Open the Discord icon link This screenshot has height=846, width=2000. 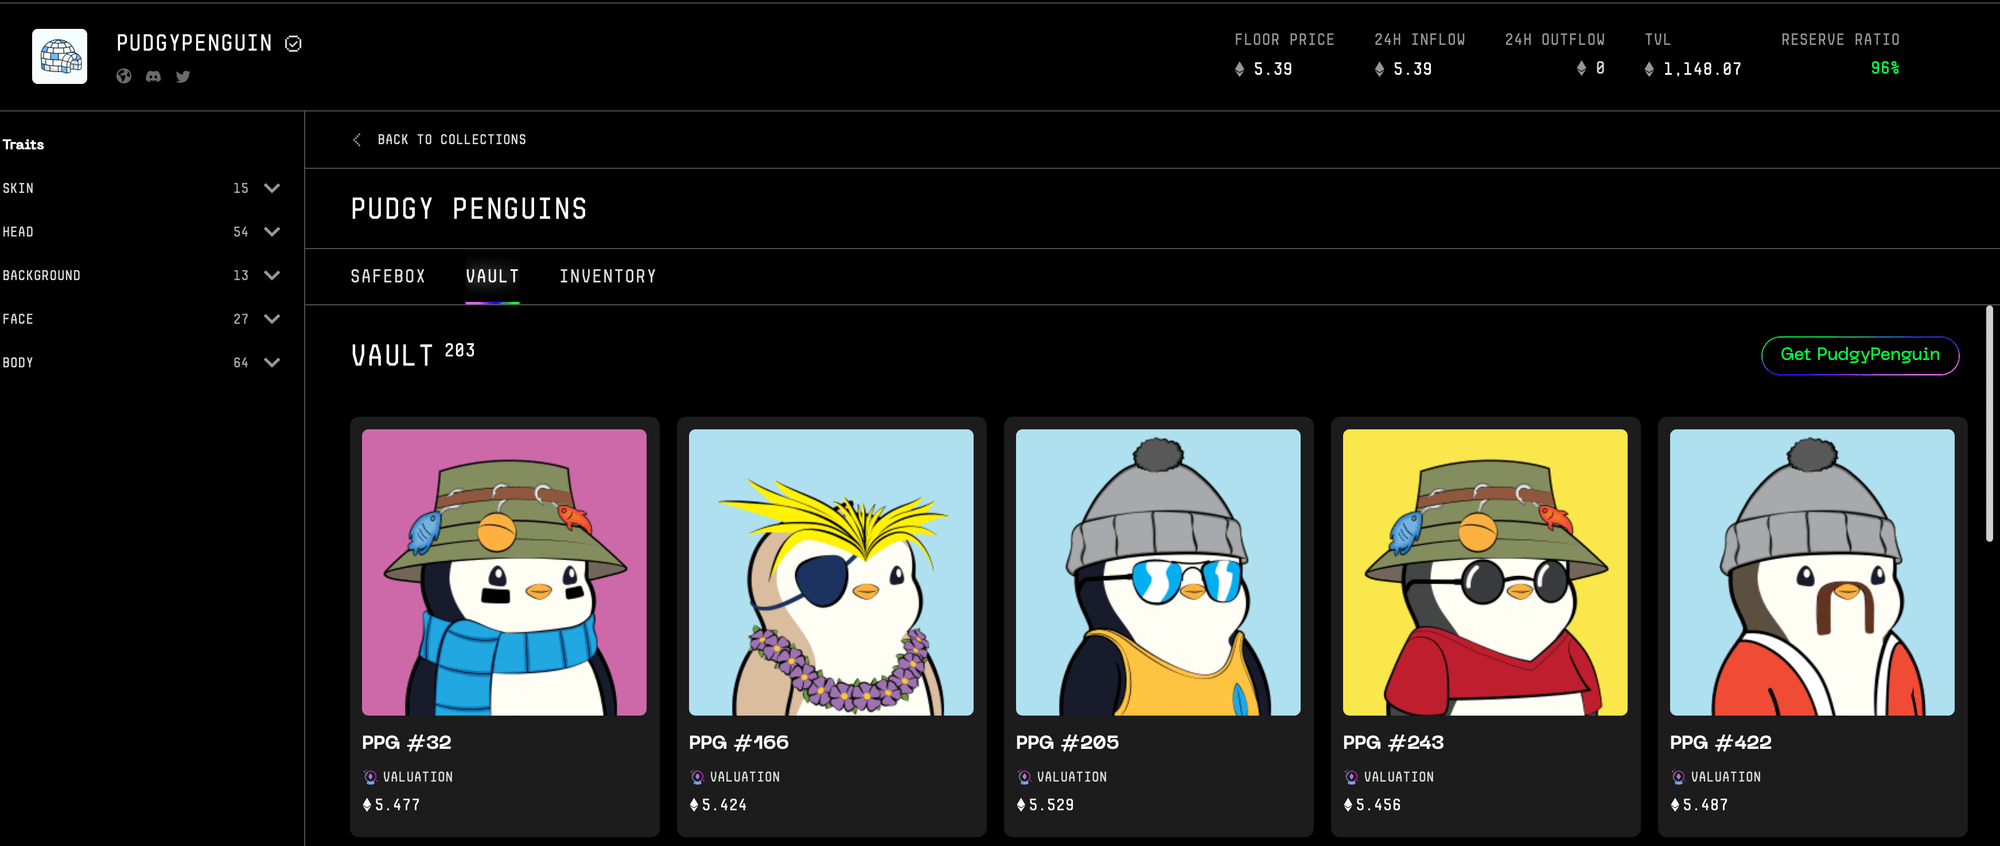tap(153, 76)
